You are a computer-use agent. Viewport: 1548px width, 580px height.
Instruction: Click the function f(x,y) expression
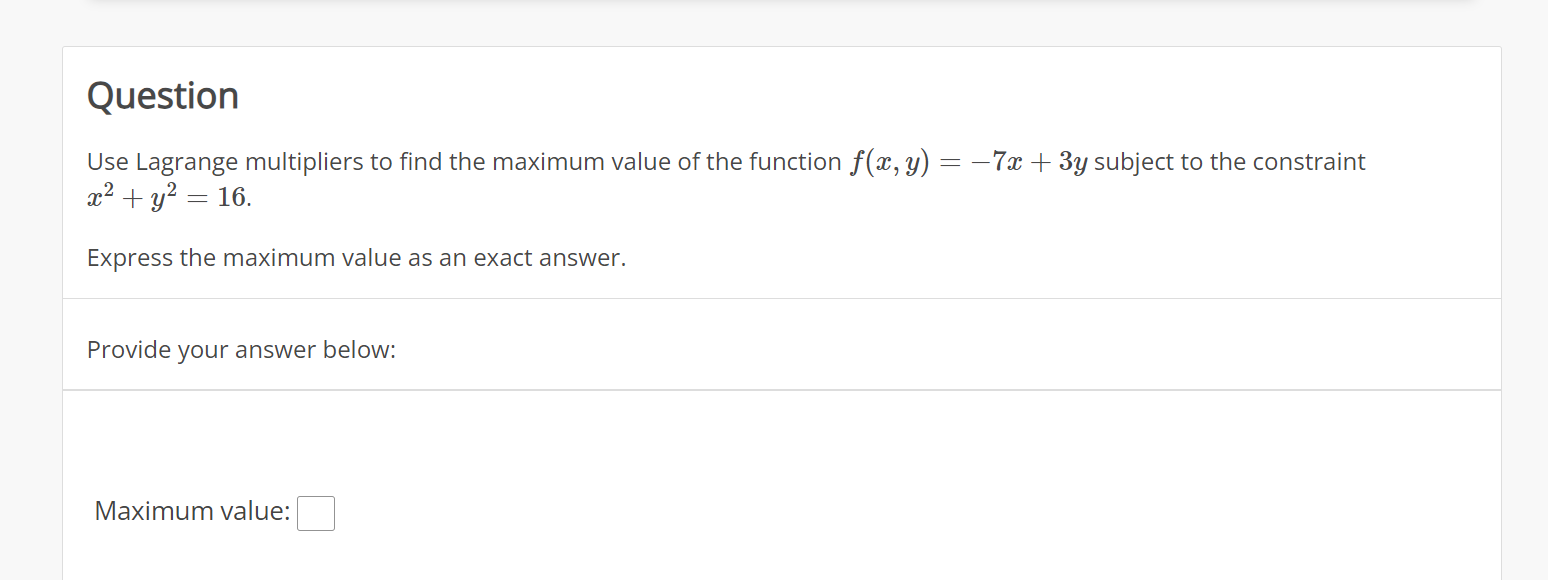pyautogui.click(x=891, y=161)
